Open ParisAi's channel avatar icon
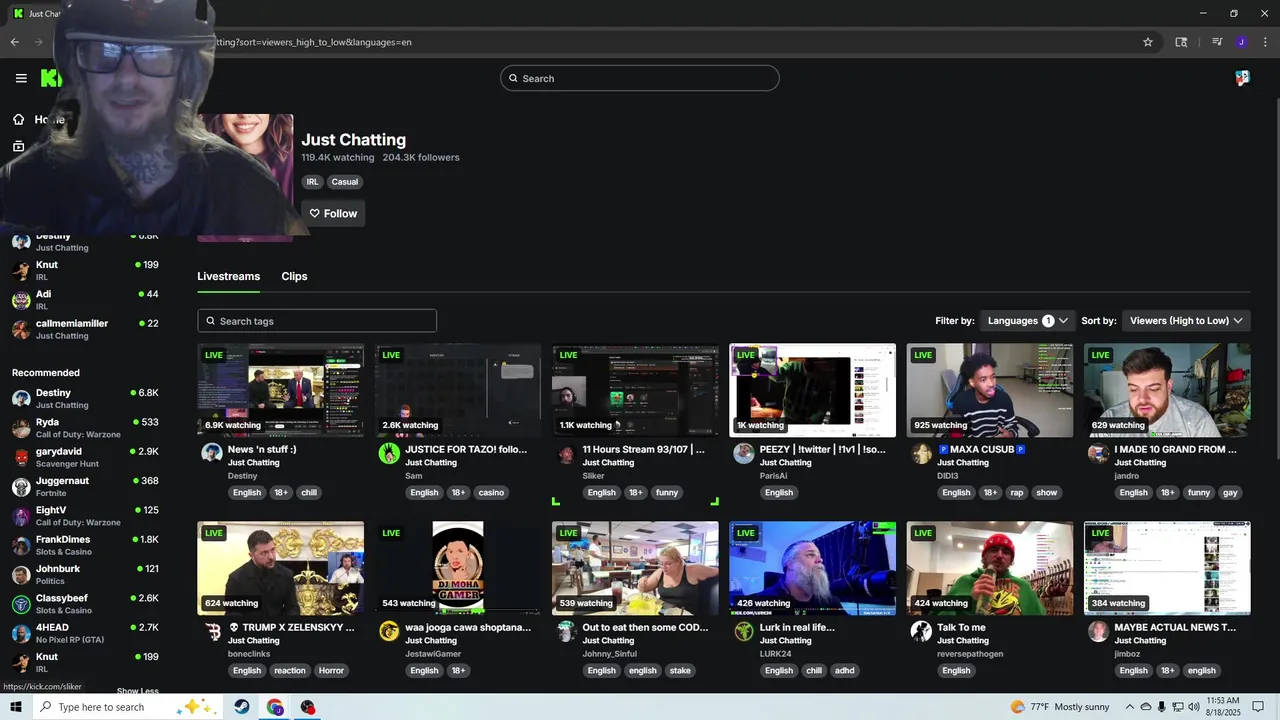 [x=743, y=453]
